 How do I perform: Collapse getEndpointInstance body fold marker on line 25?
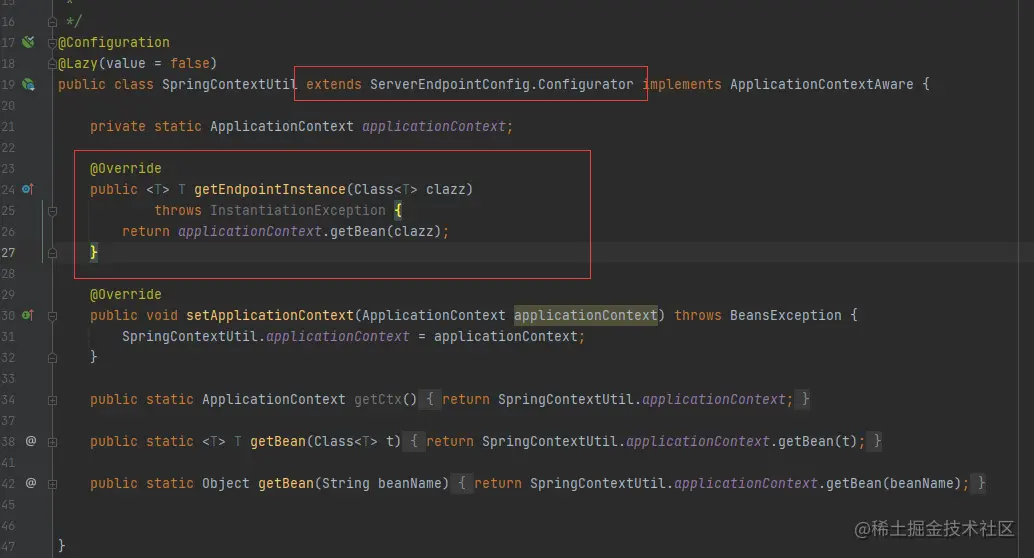click(52, 211)
